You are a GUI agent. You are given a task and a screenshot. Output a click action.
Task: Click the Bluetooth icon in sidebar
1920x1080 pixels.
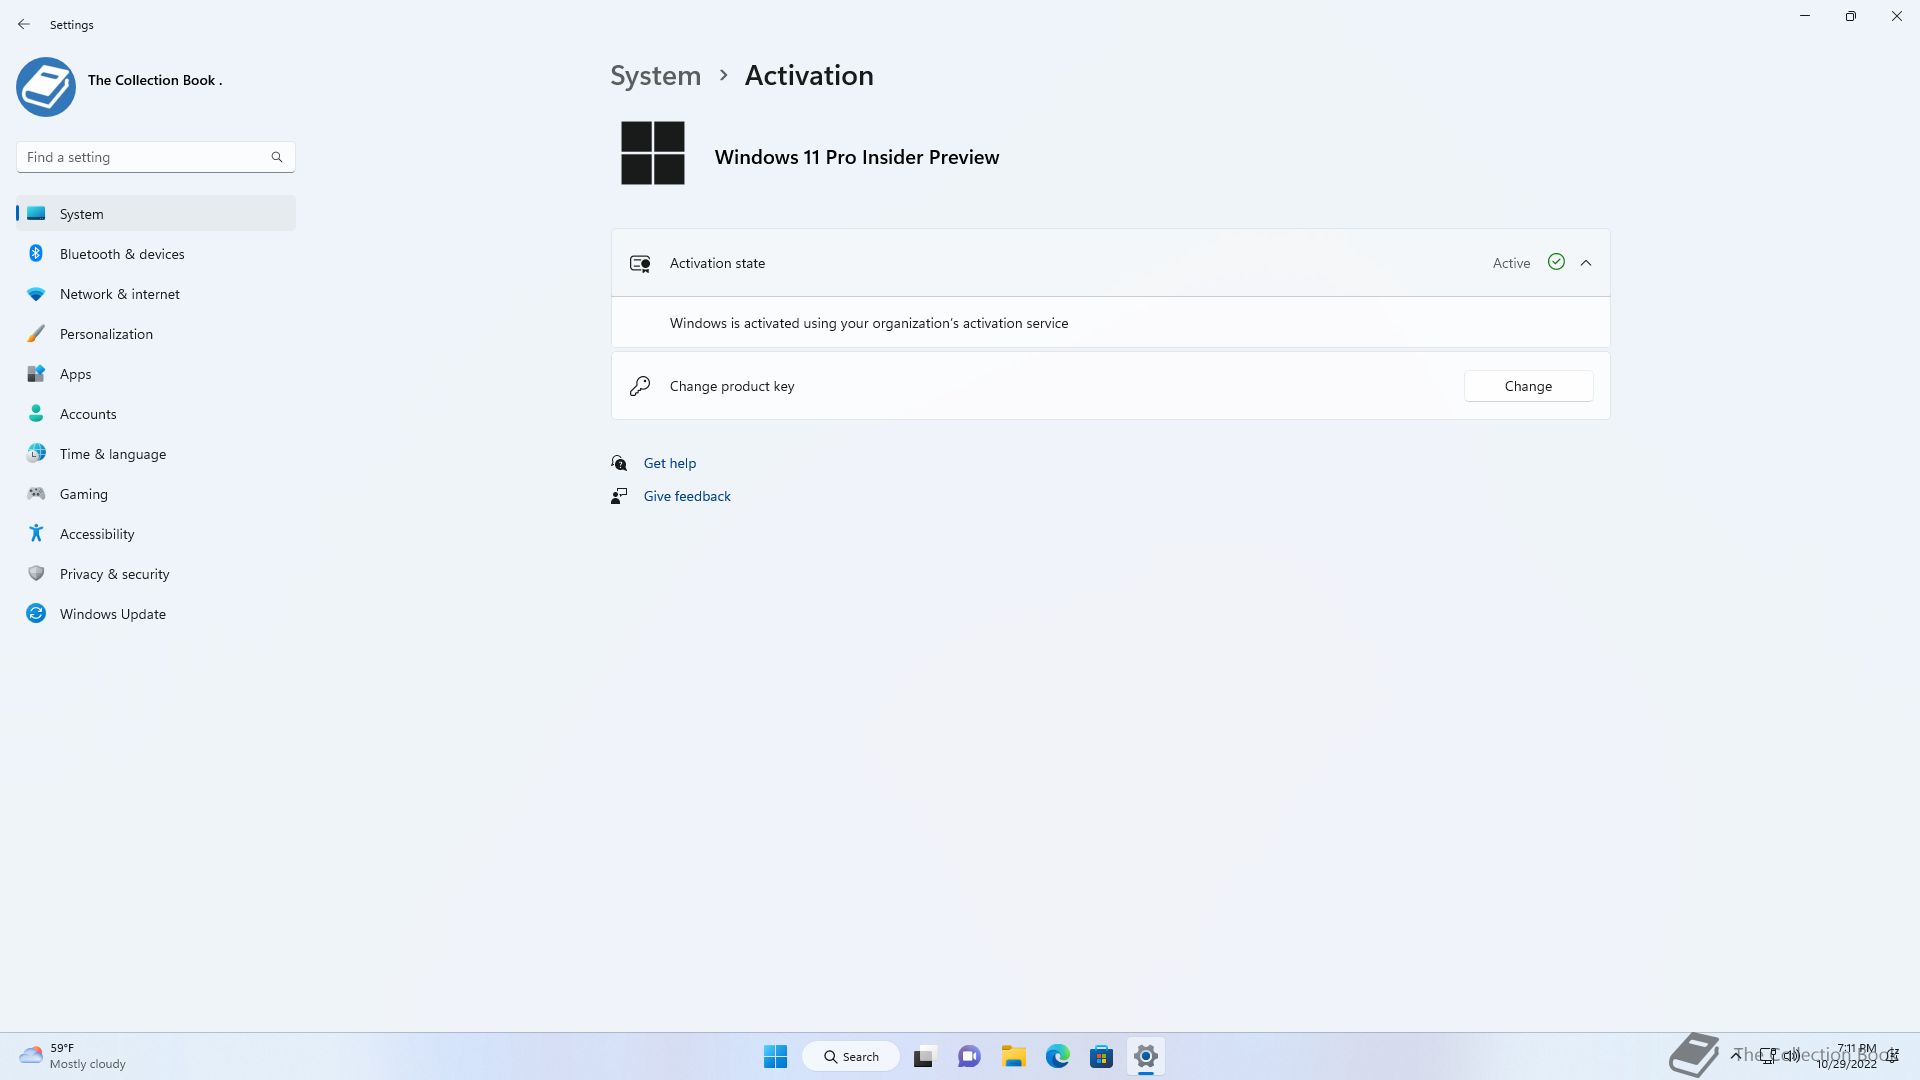tap(36, 253)
